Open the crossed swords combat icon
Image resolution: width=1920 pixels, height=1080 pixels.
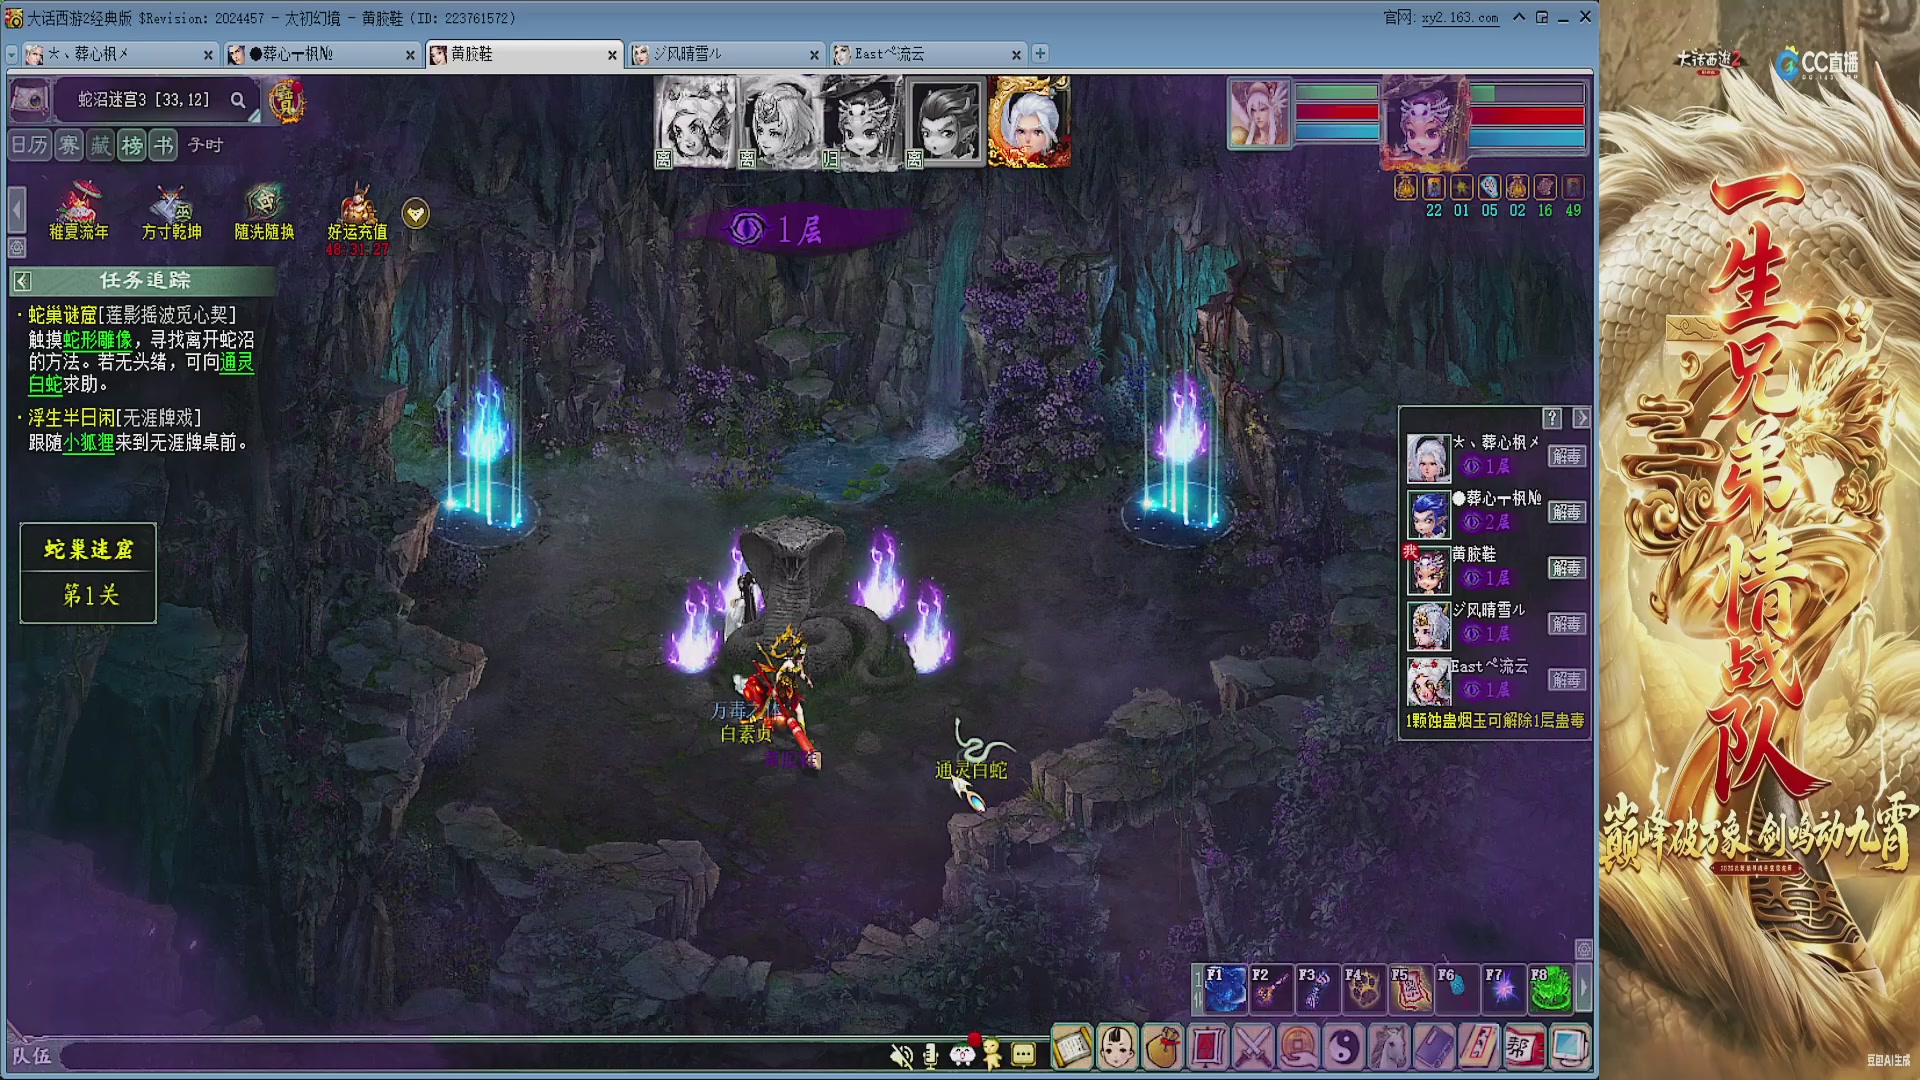tap(1253, 1048)
